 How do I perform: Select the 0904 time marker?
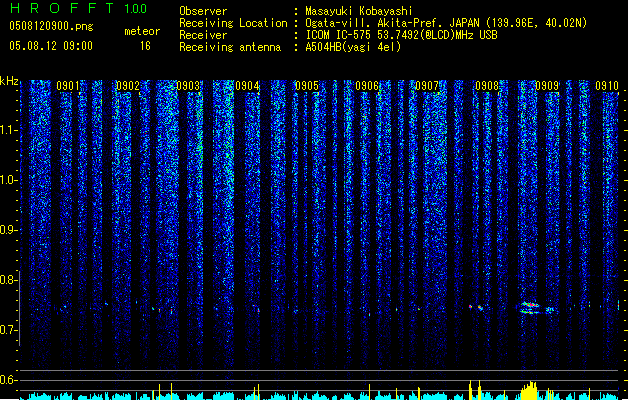[247, 86]
